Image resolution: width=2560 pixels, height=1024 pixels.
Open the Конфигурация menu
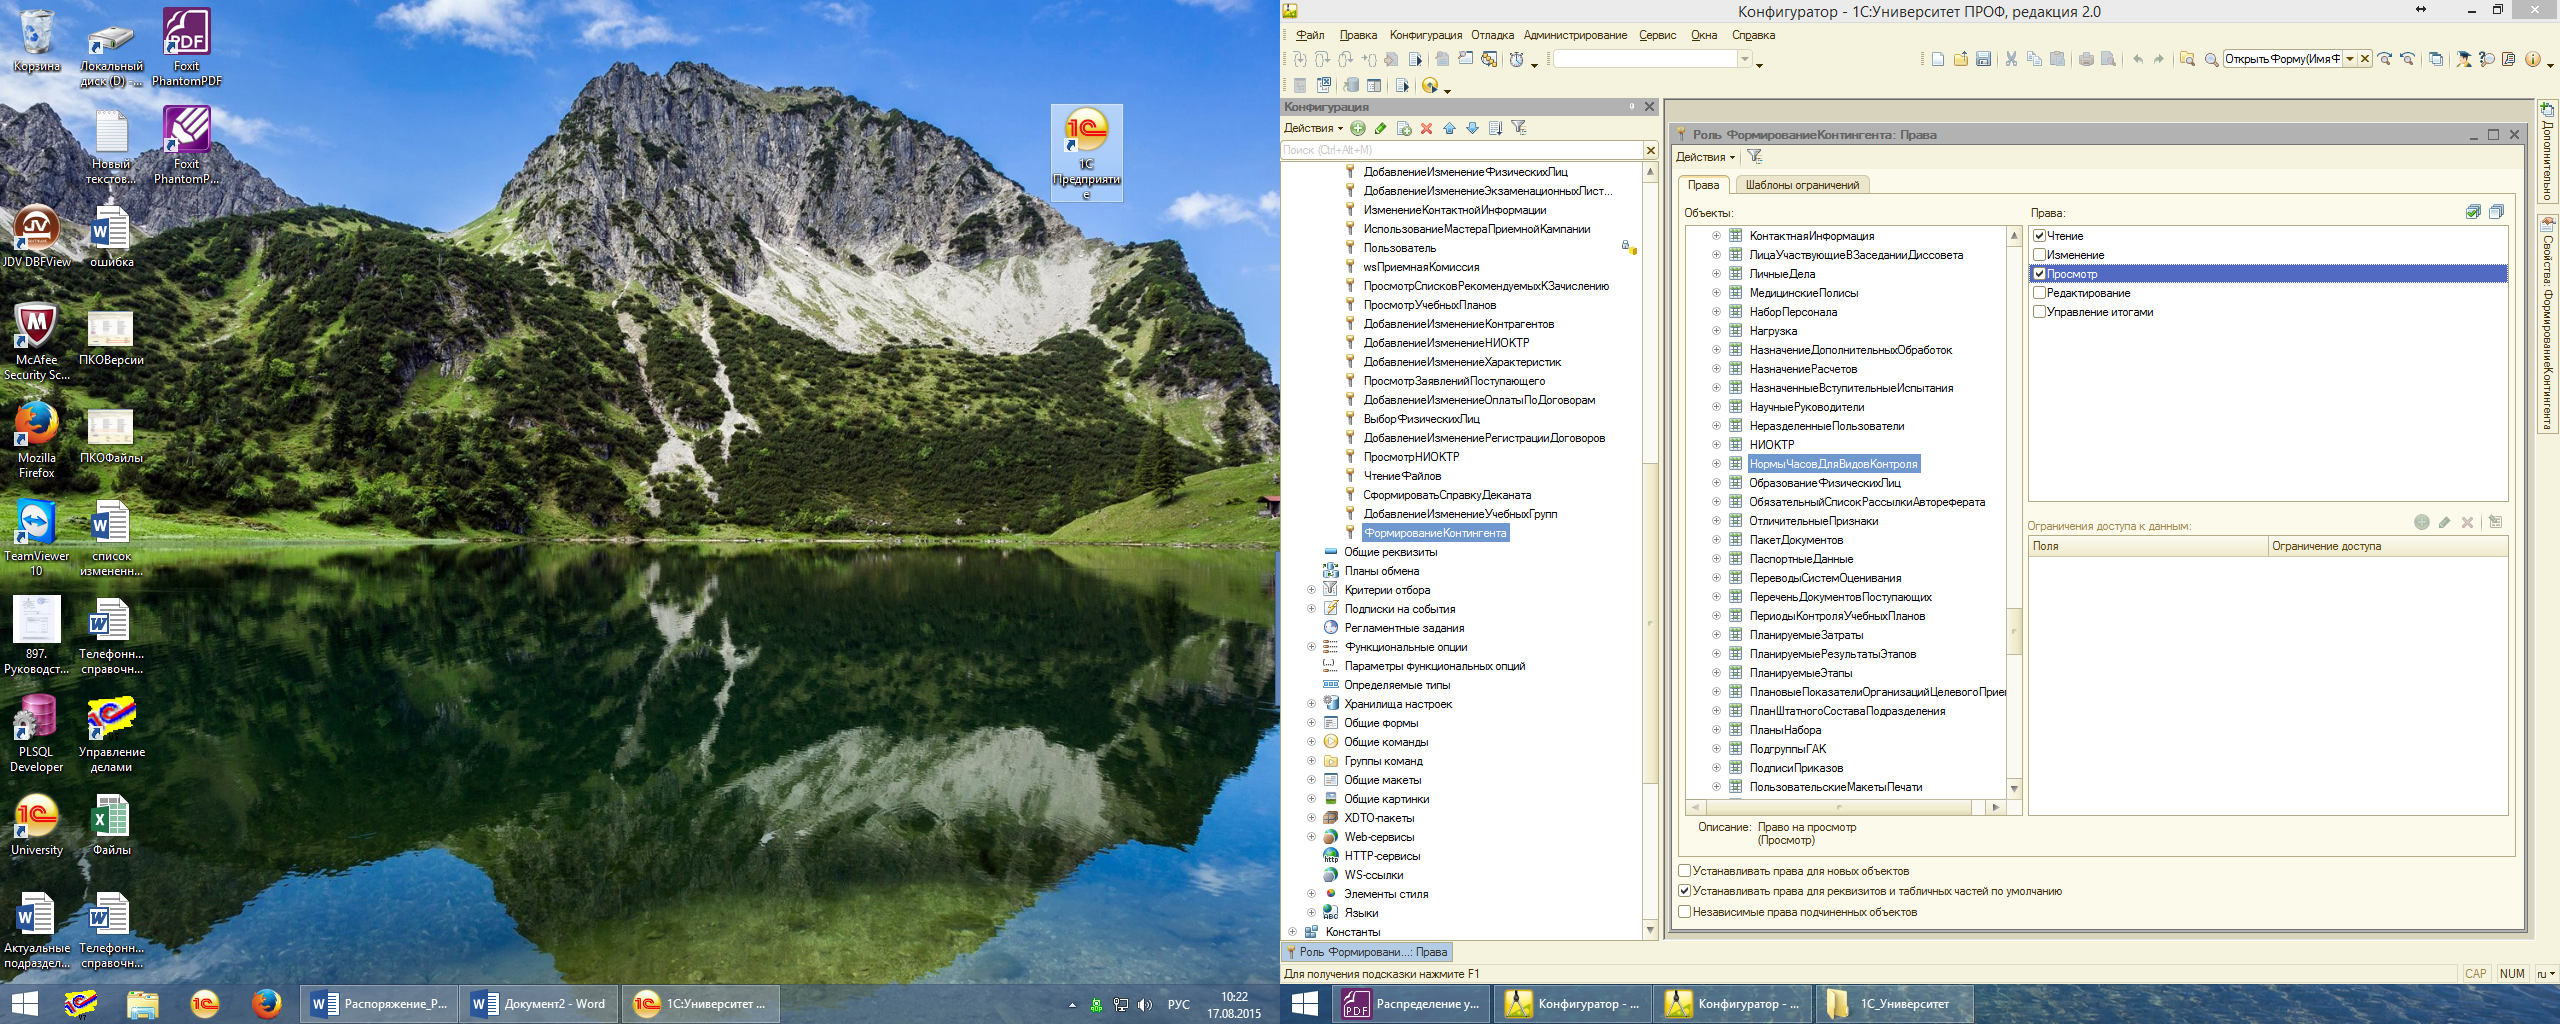point(1425,35)
